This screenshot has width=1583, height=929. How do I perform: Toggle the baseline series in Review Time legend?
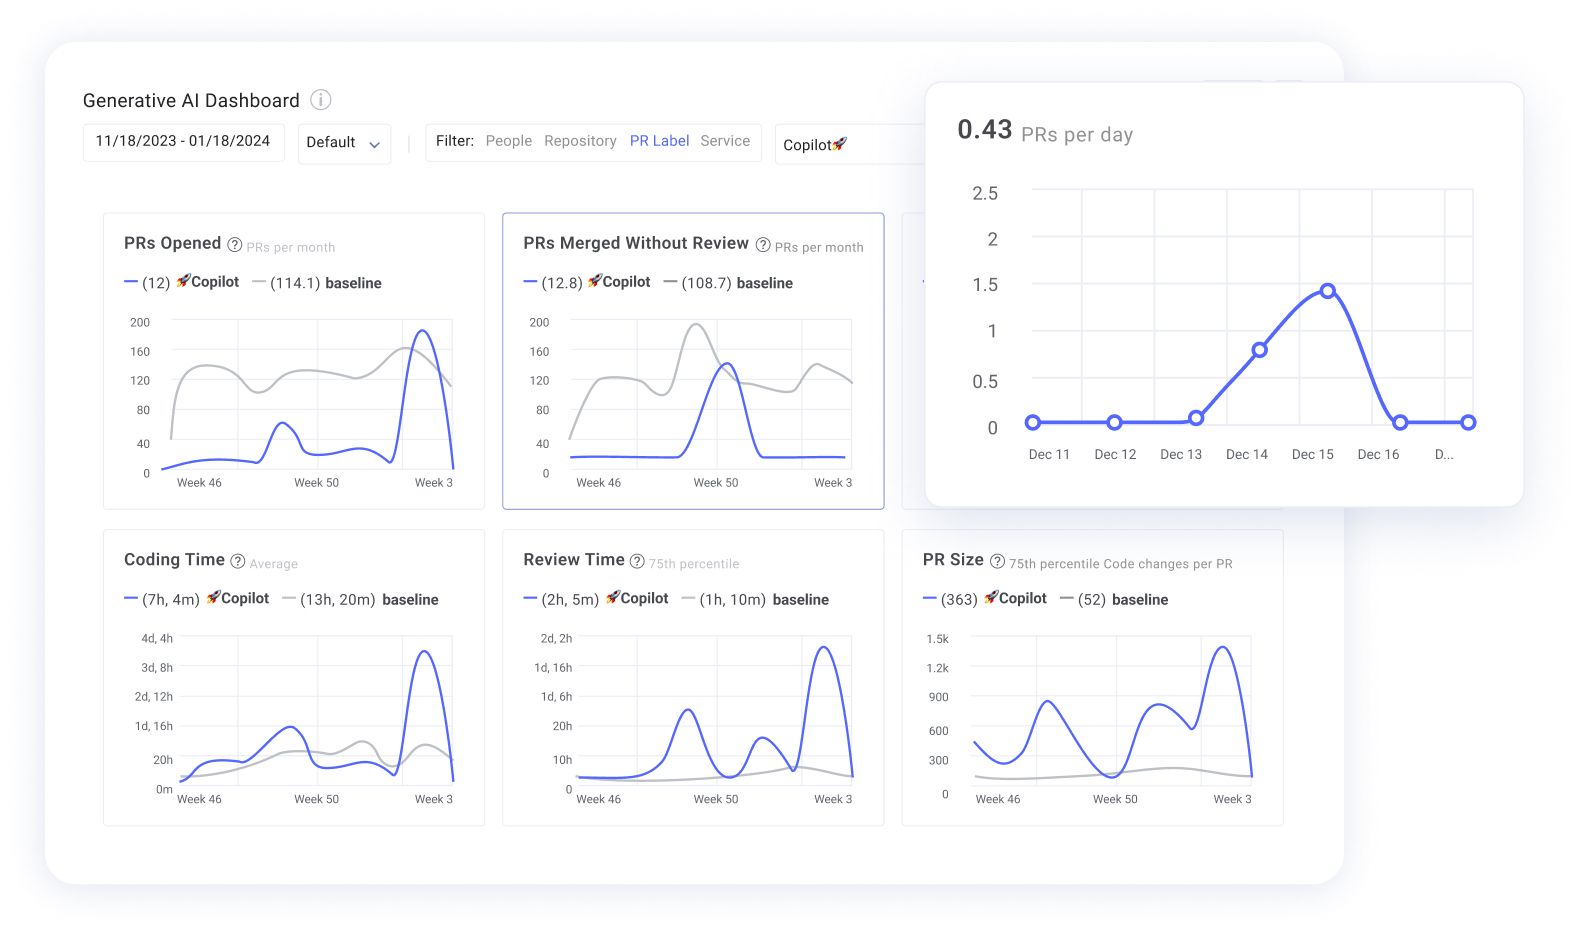click(x=755, y=600)
